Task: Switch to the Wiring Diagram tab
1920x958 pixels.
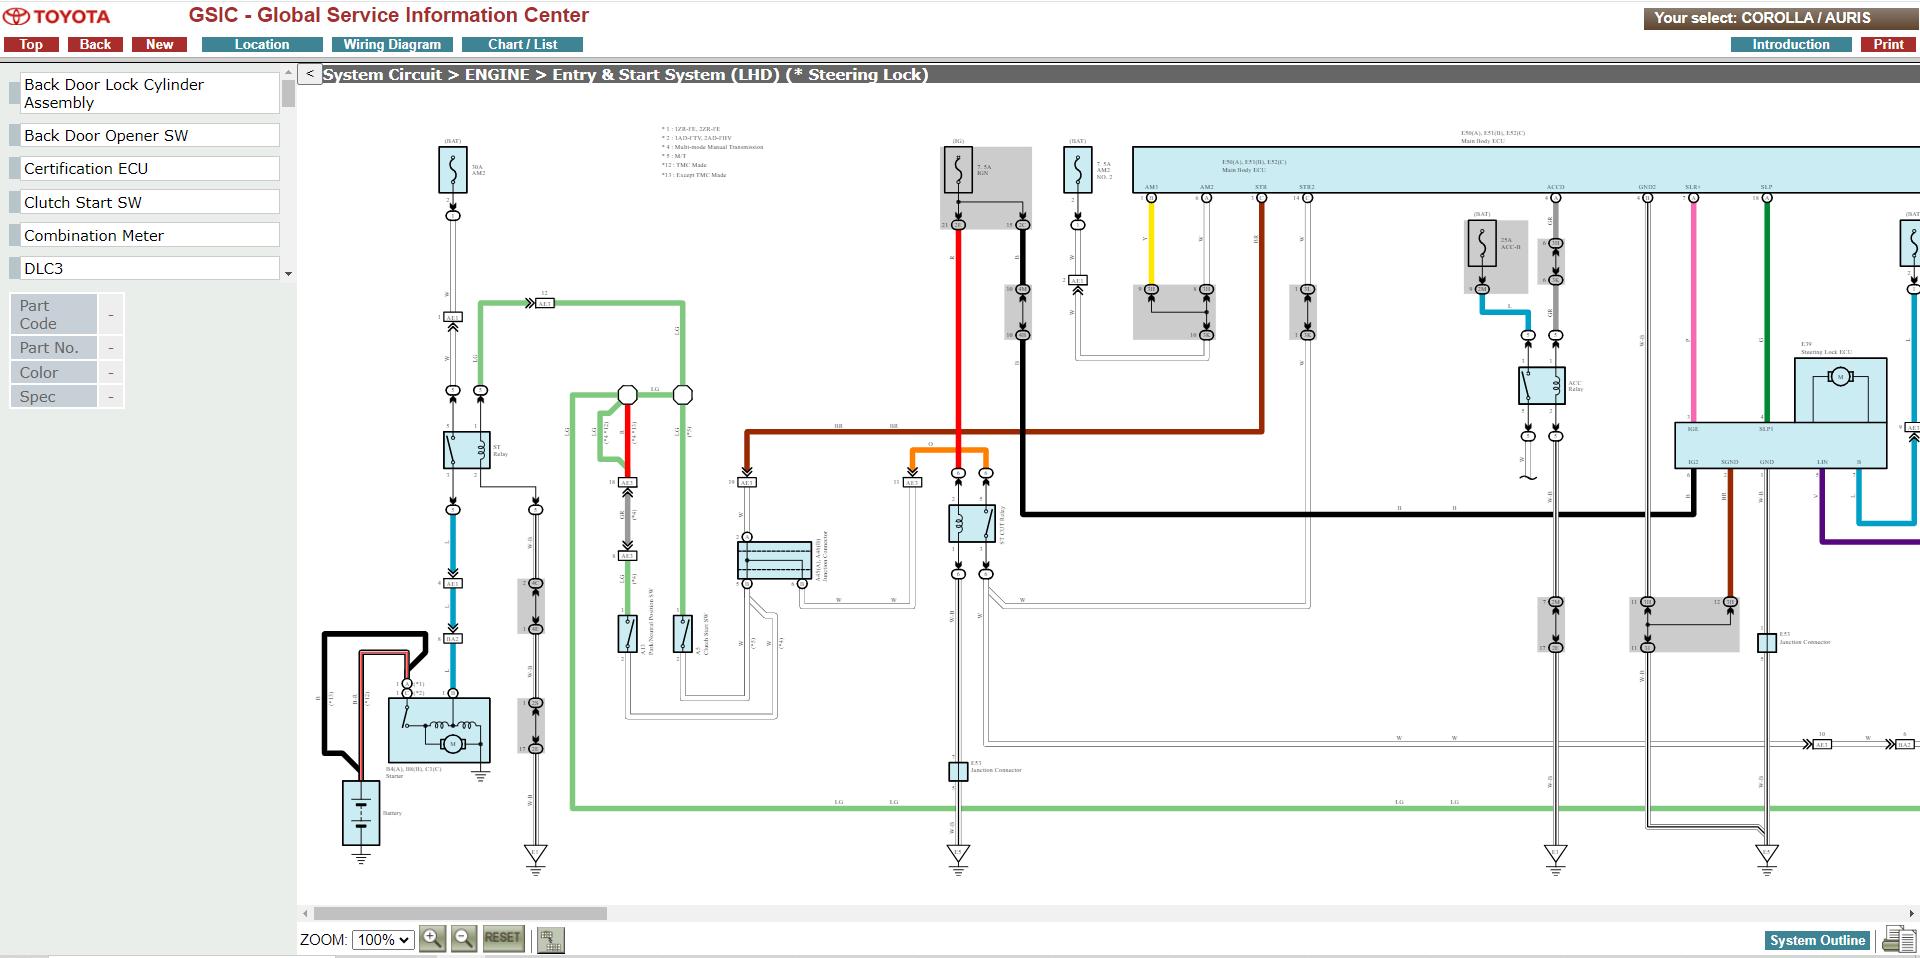Action: coord(392,44)
